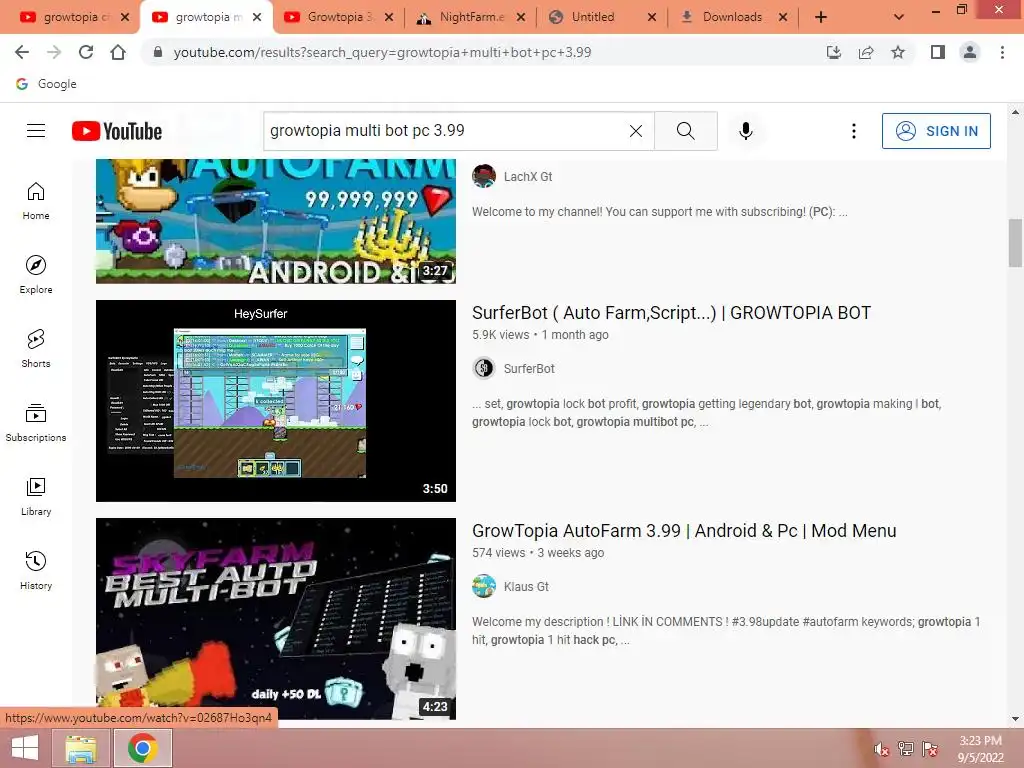Viewport: 1024px width, 768px height.
Task: Close the NightFarm tab
Action: (520, 17)
